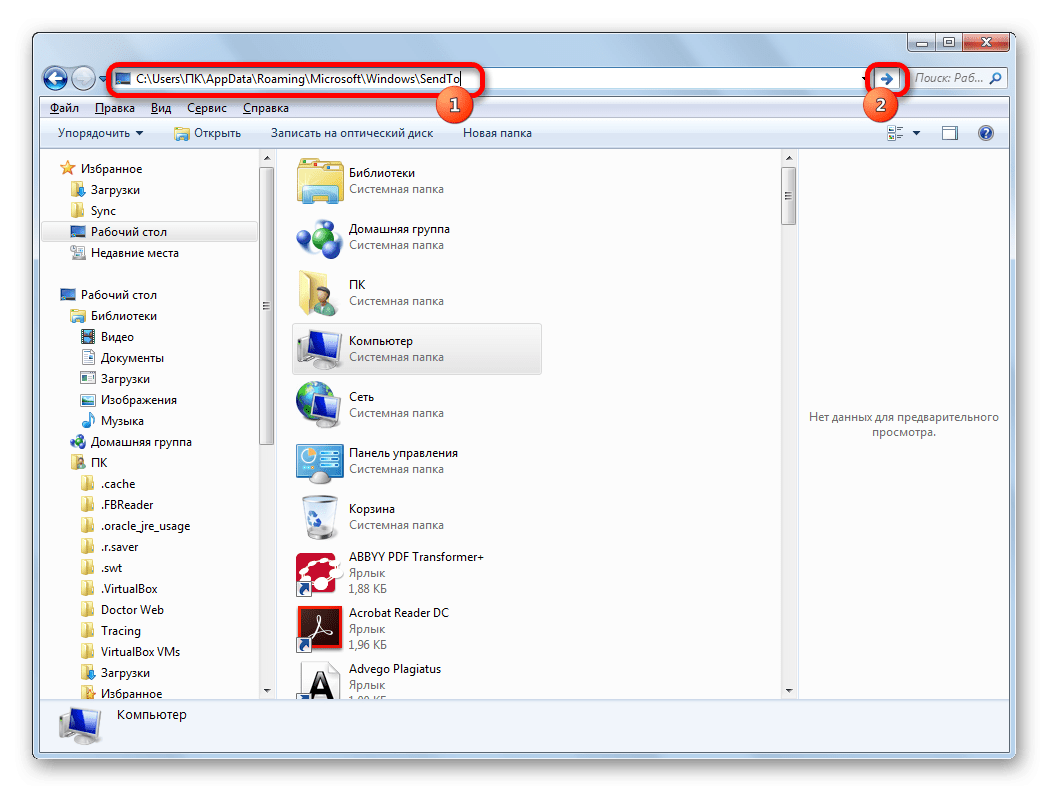Select Библиотеки in the navigation tree

click(x=114, y=316)
